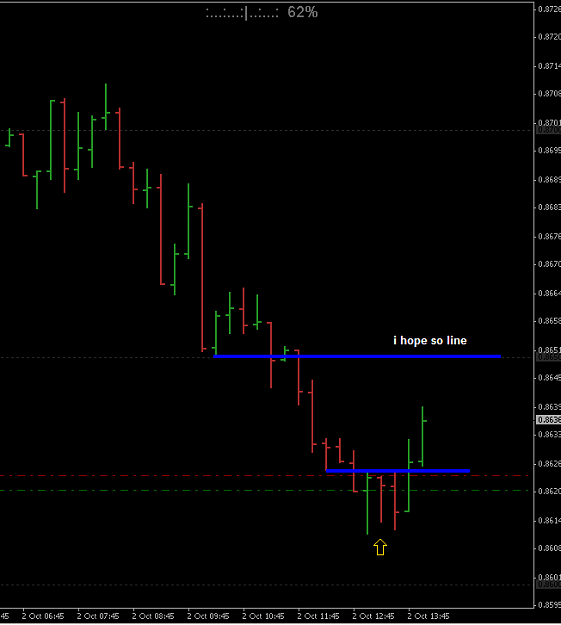Click the last green price bar at far right
Viewport: 561px width, 625px height.
423,436
